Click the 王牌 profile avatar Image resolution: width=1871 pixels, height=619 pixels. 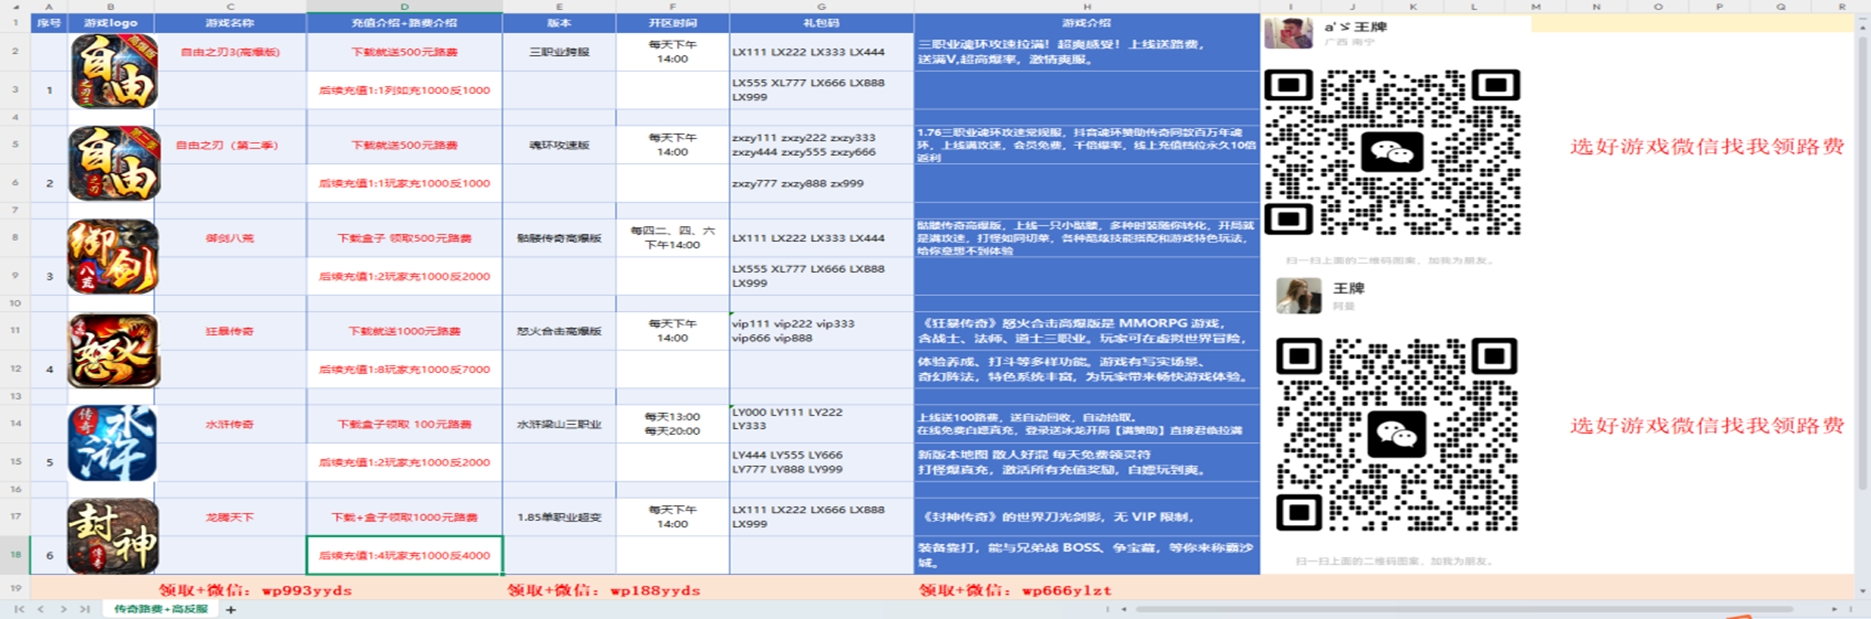[x=1299, y=296]
